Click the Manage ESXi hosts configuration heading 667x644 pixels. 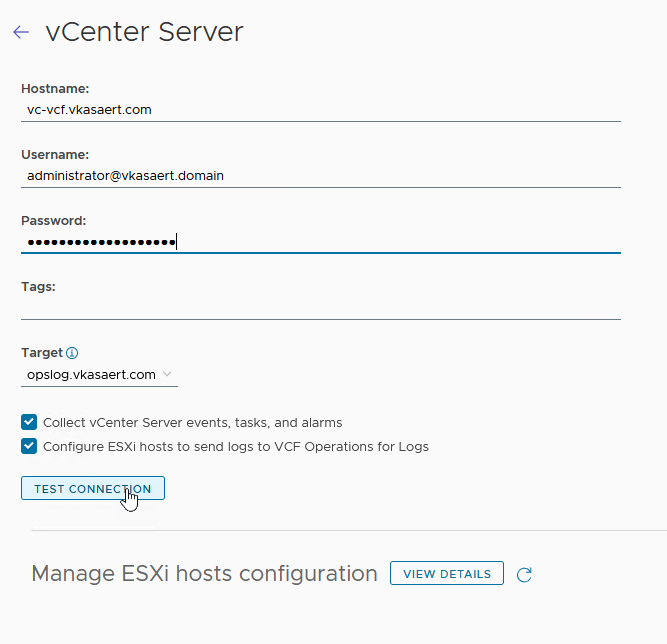click(204, 573)
